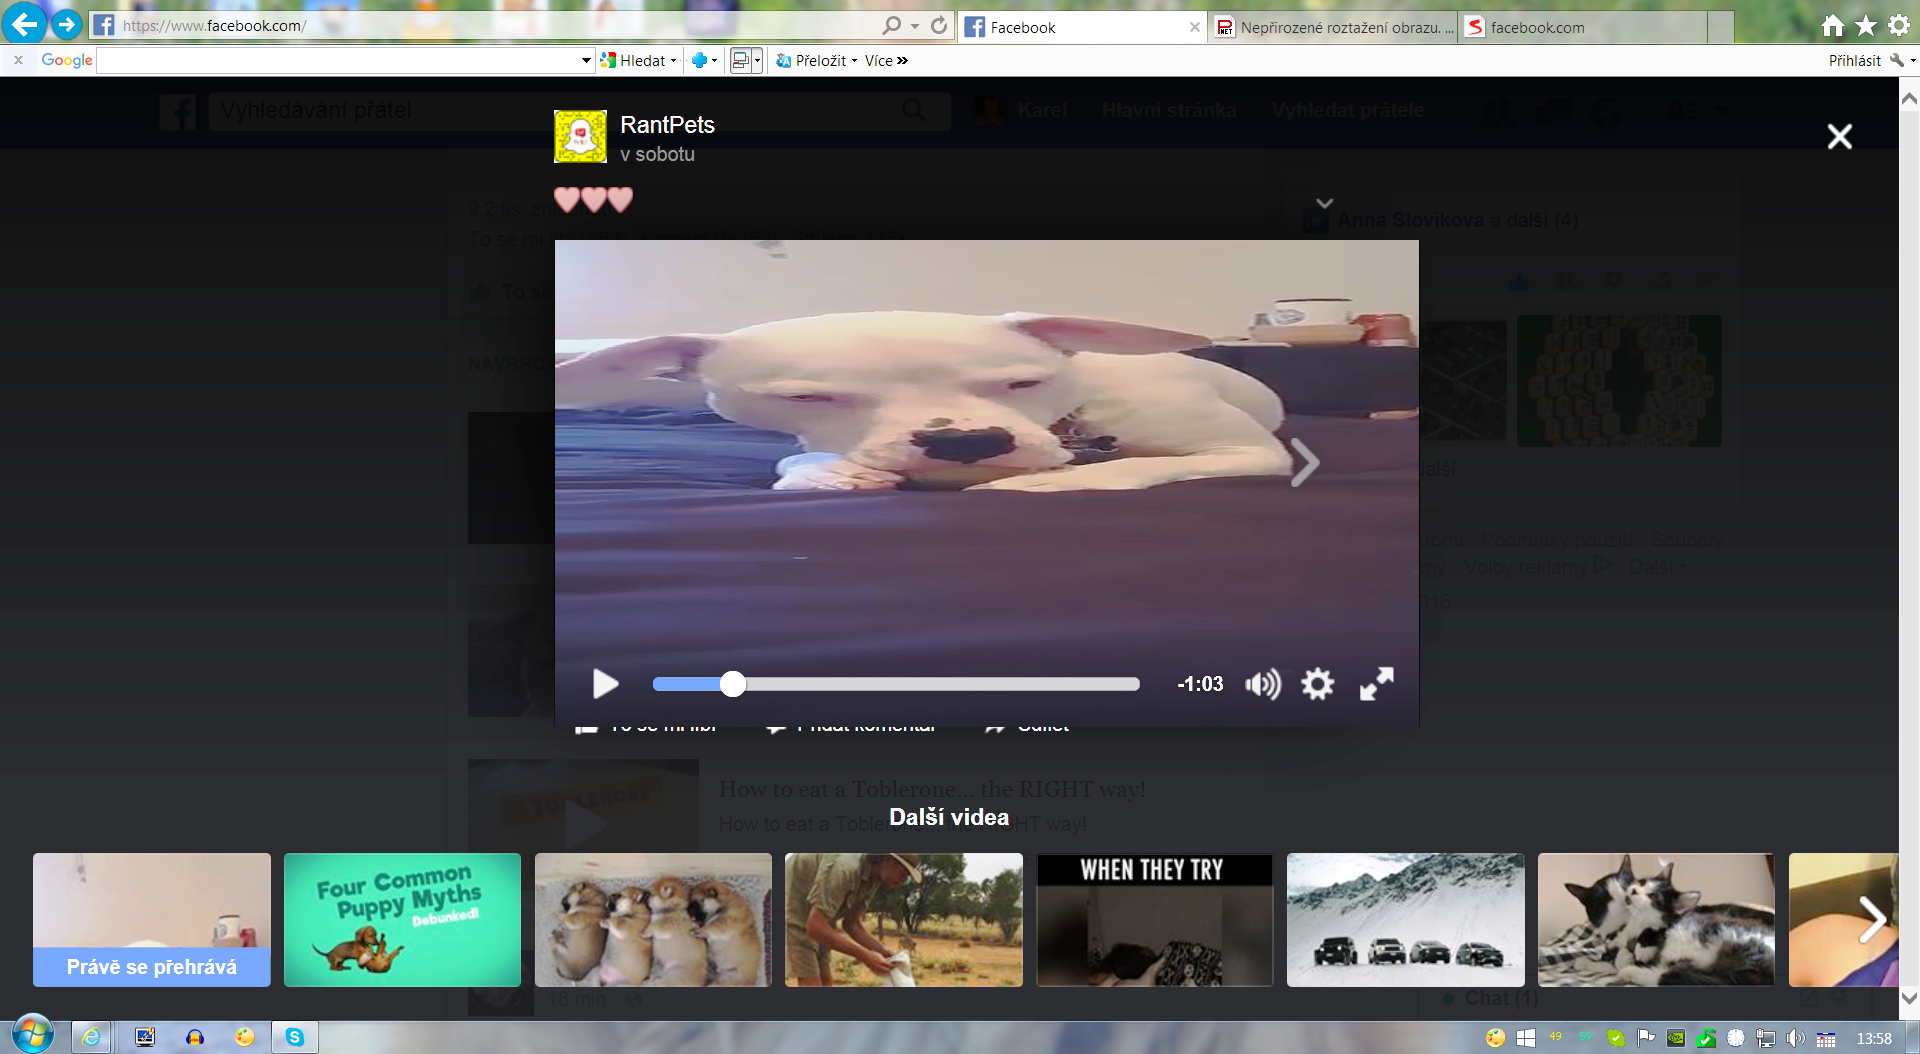Expand the Přeložit dropdown arrow
This screenshot has height=1054, width=1920.
(854, 61)
